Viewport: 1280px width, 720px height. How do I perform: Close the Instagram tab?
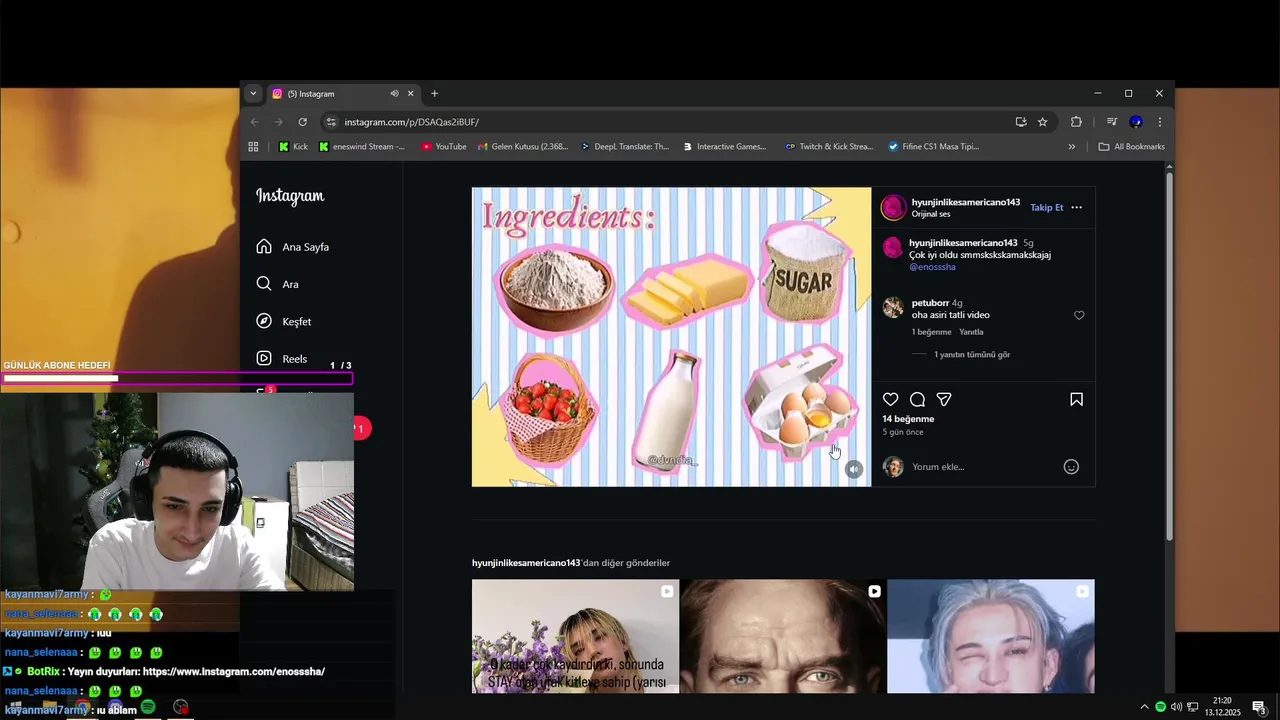[410, 94]
